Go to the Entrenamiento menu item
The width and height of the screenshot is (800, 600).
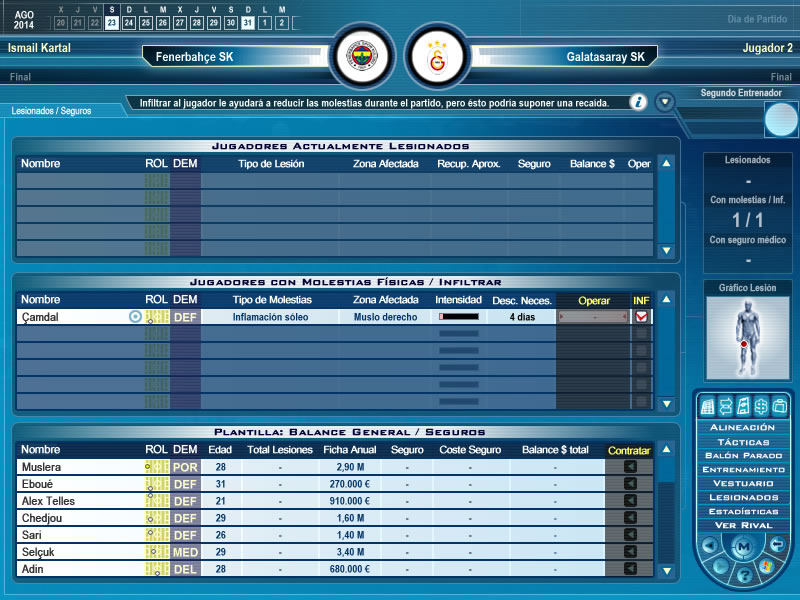[742, 469]
